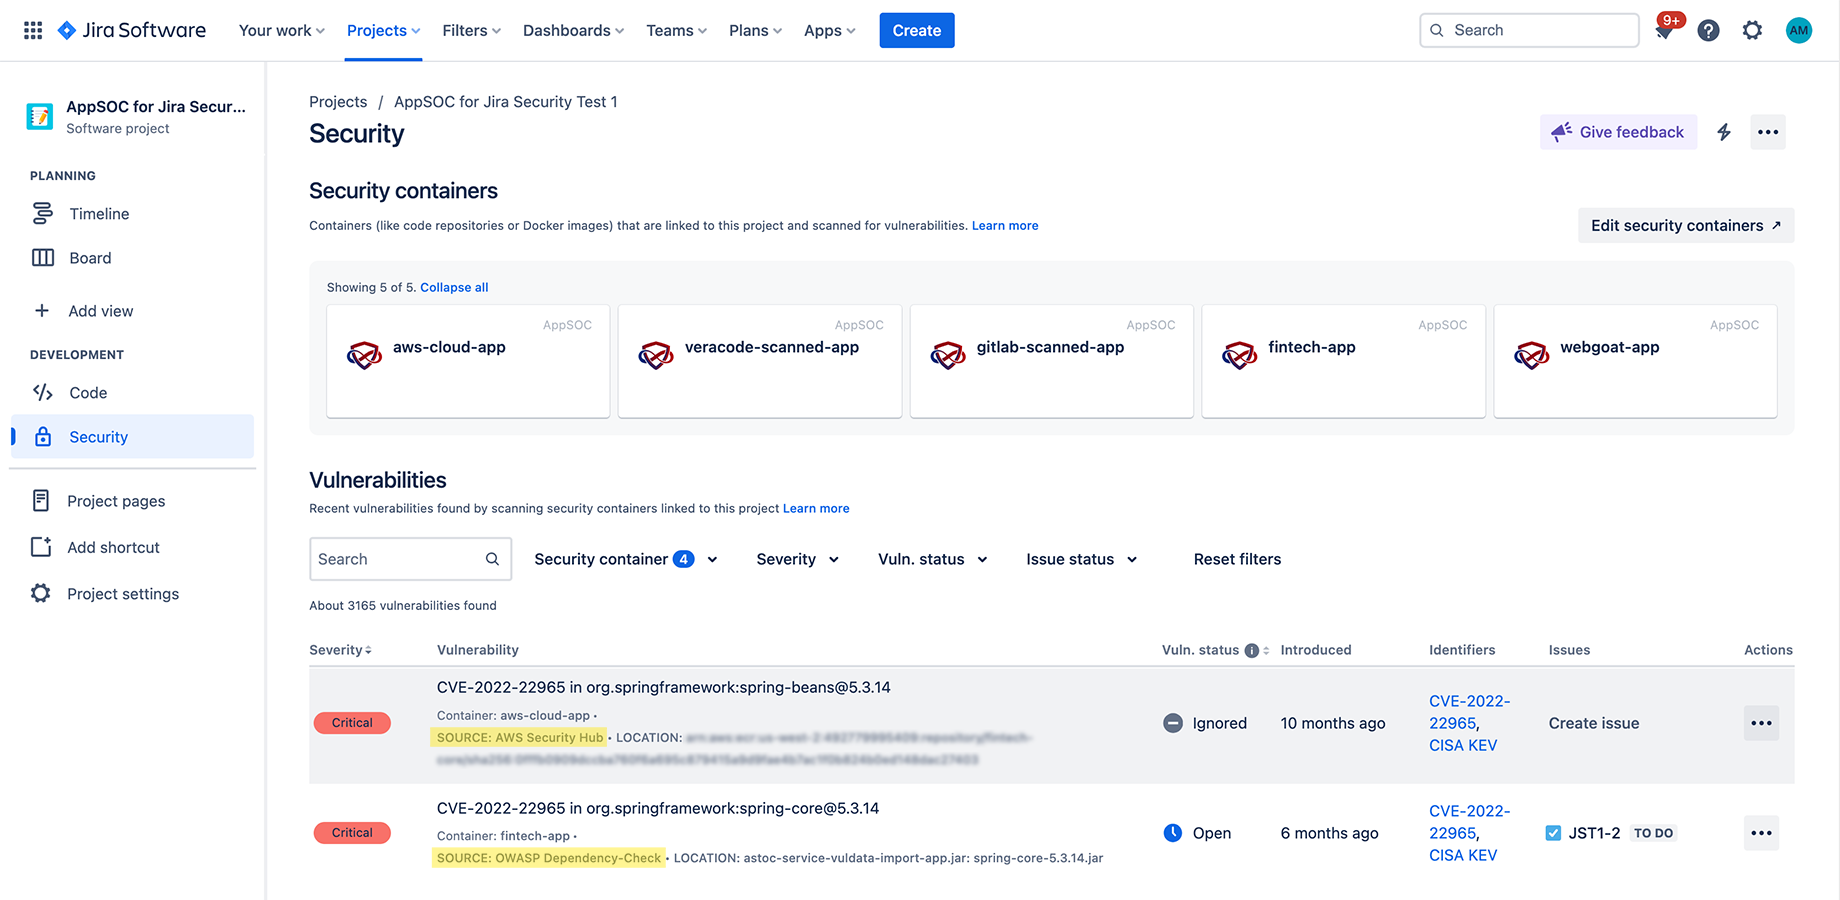The height and width of the screenshot is (900, 1840).
Task: Expand the Projects menu
Action: pos(383,30)
